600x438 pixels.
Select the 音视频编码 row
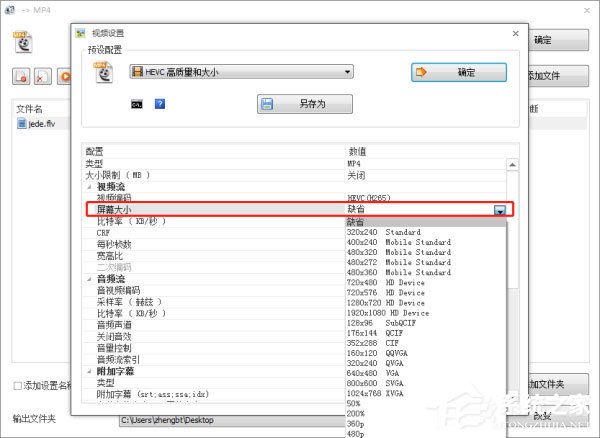point(214,290)
